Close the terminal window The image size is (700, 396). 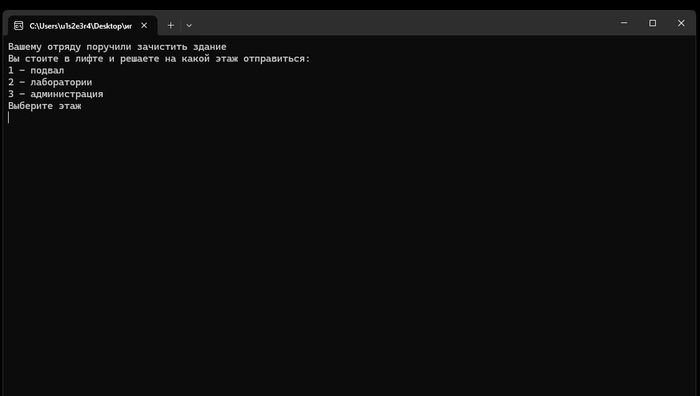(x=681, y=23)
